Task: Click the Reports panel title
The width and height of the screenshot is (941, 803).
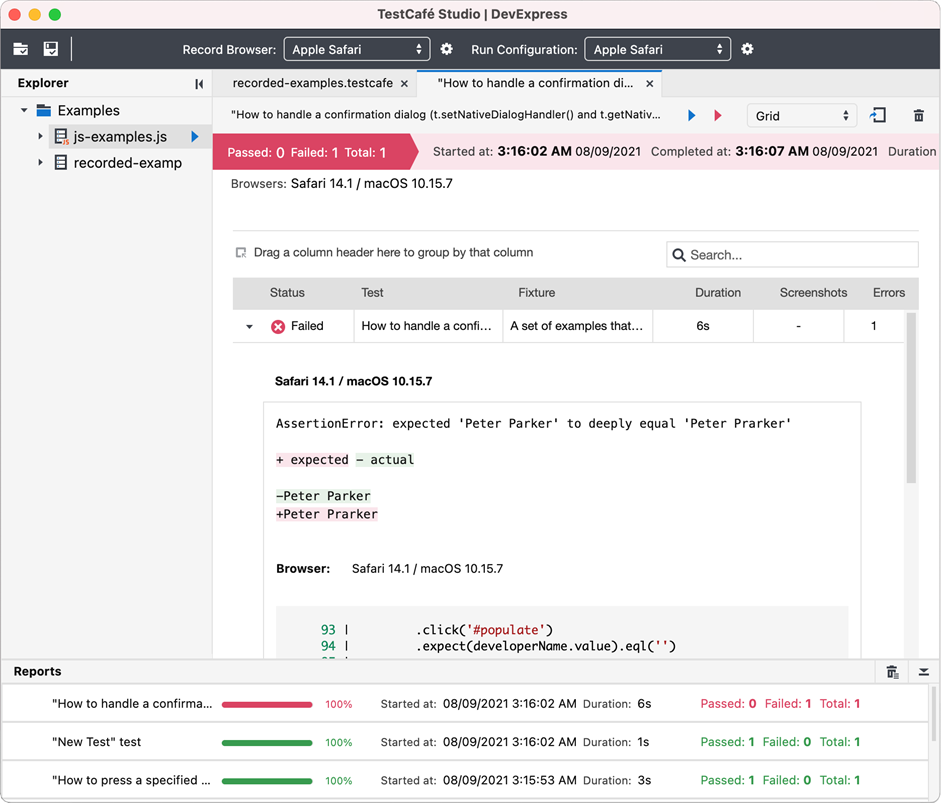Action: point(37,672)
